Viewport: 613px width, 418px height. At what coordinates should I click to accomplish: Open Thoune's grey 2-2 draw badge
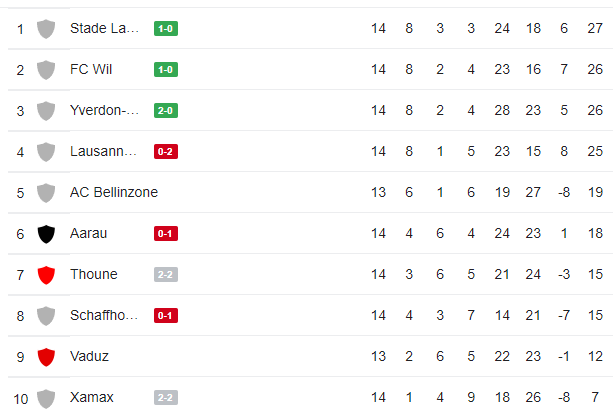click(166, 274)
